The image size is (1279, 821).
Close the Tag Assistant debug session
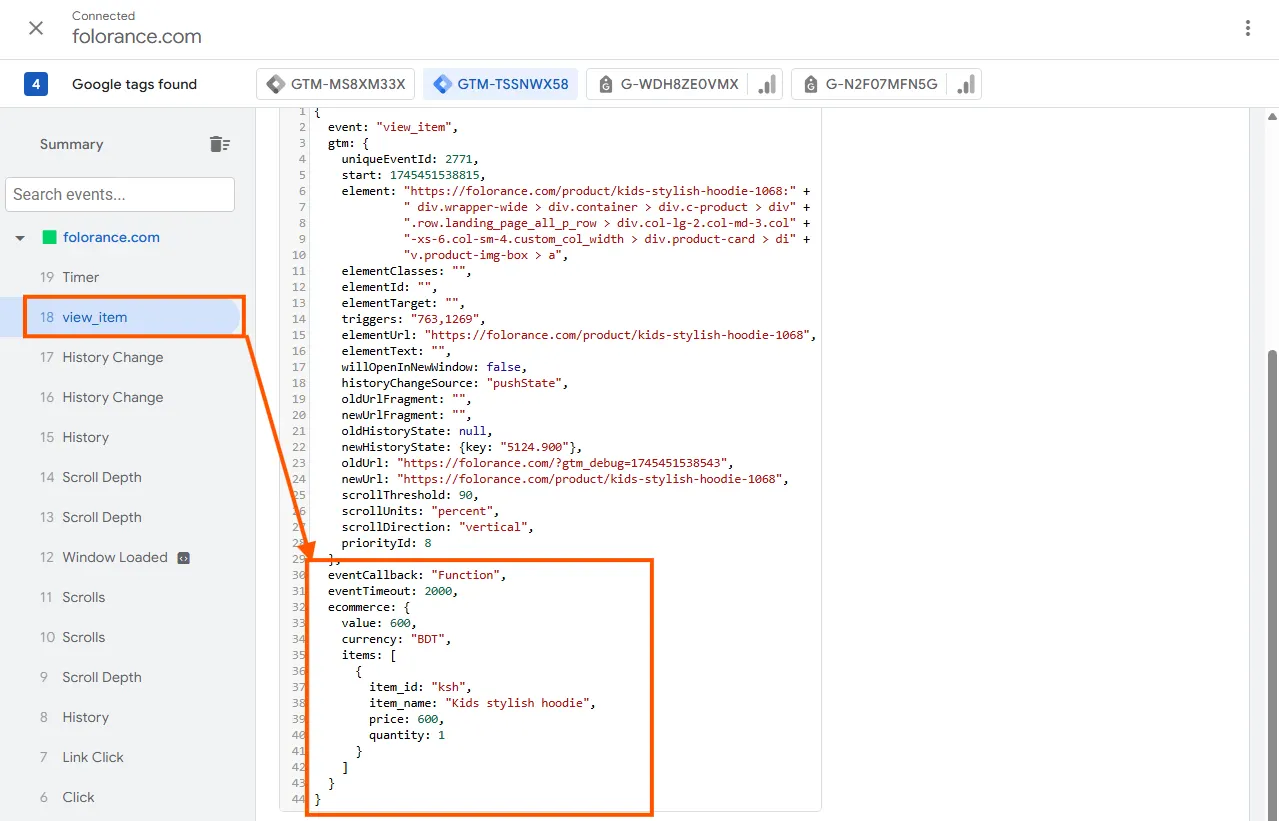(36, 28)
